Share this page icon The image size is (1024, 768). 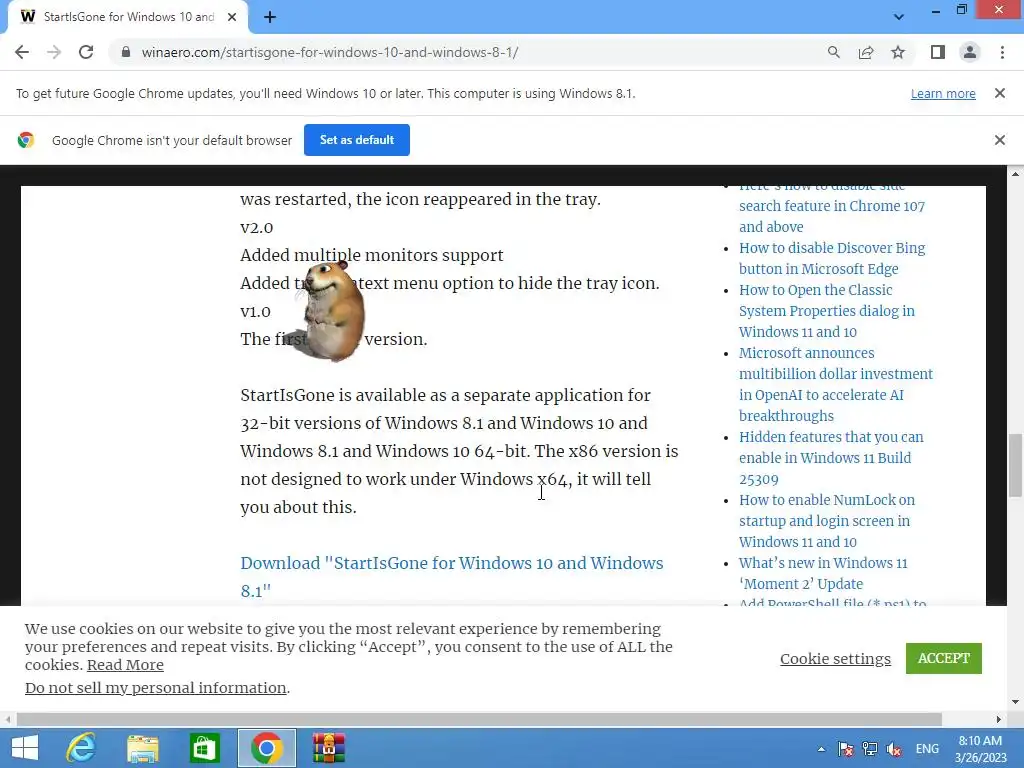pyautogui.click(x=866, y=52)
